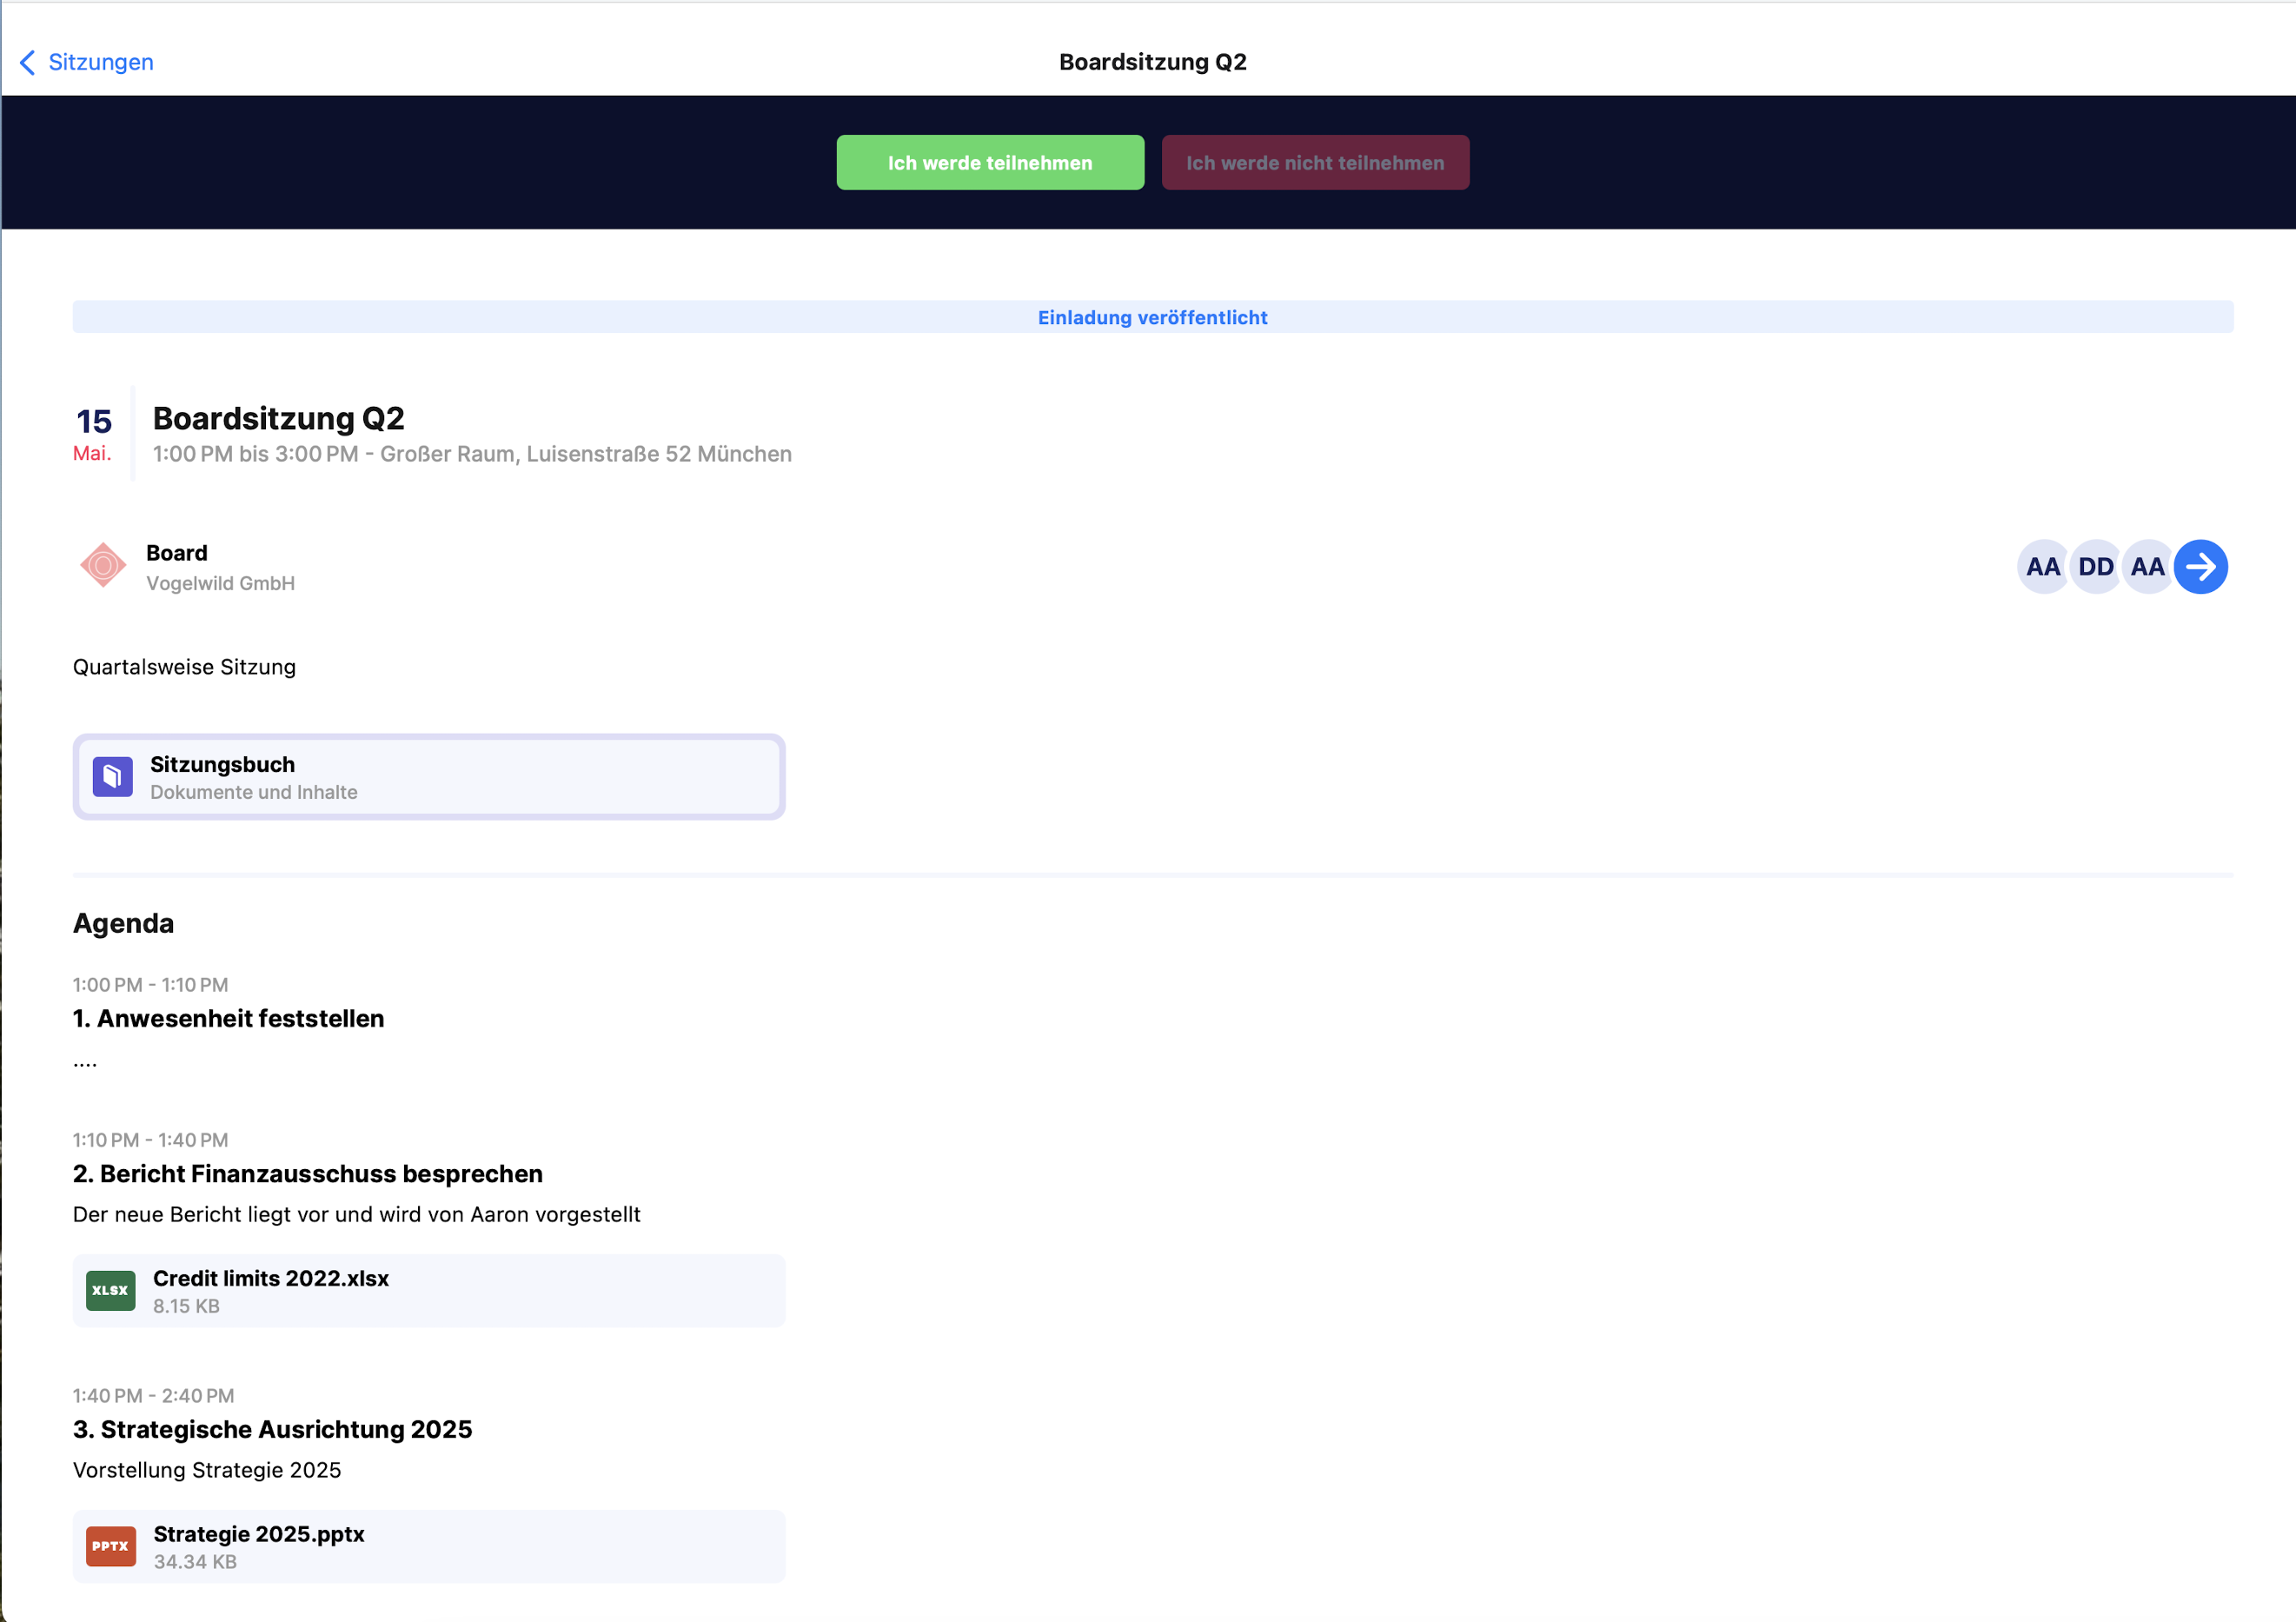Click the Einladung veröffentlicht status banner

(1152, 317)
